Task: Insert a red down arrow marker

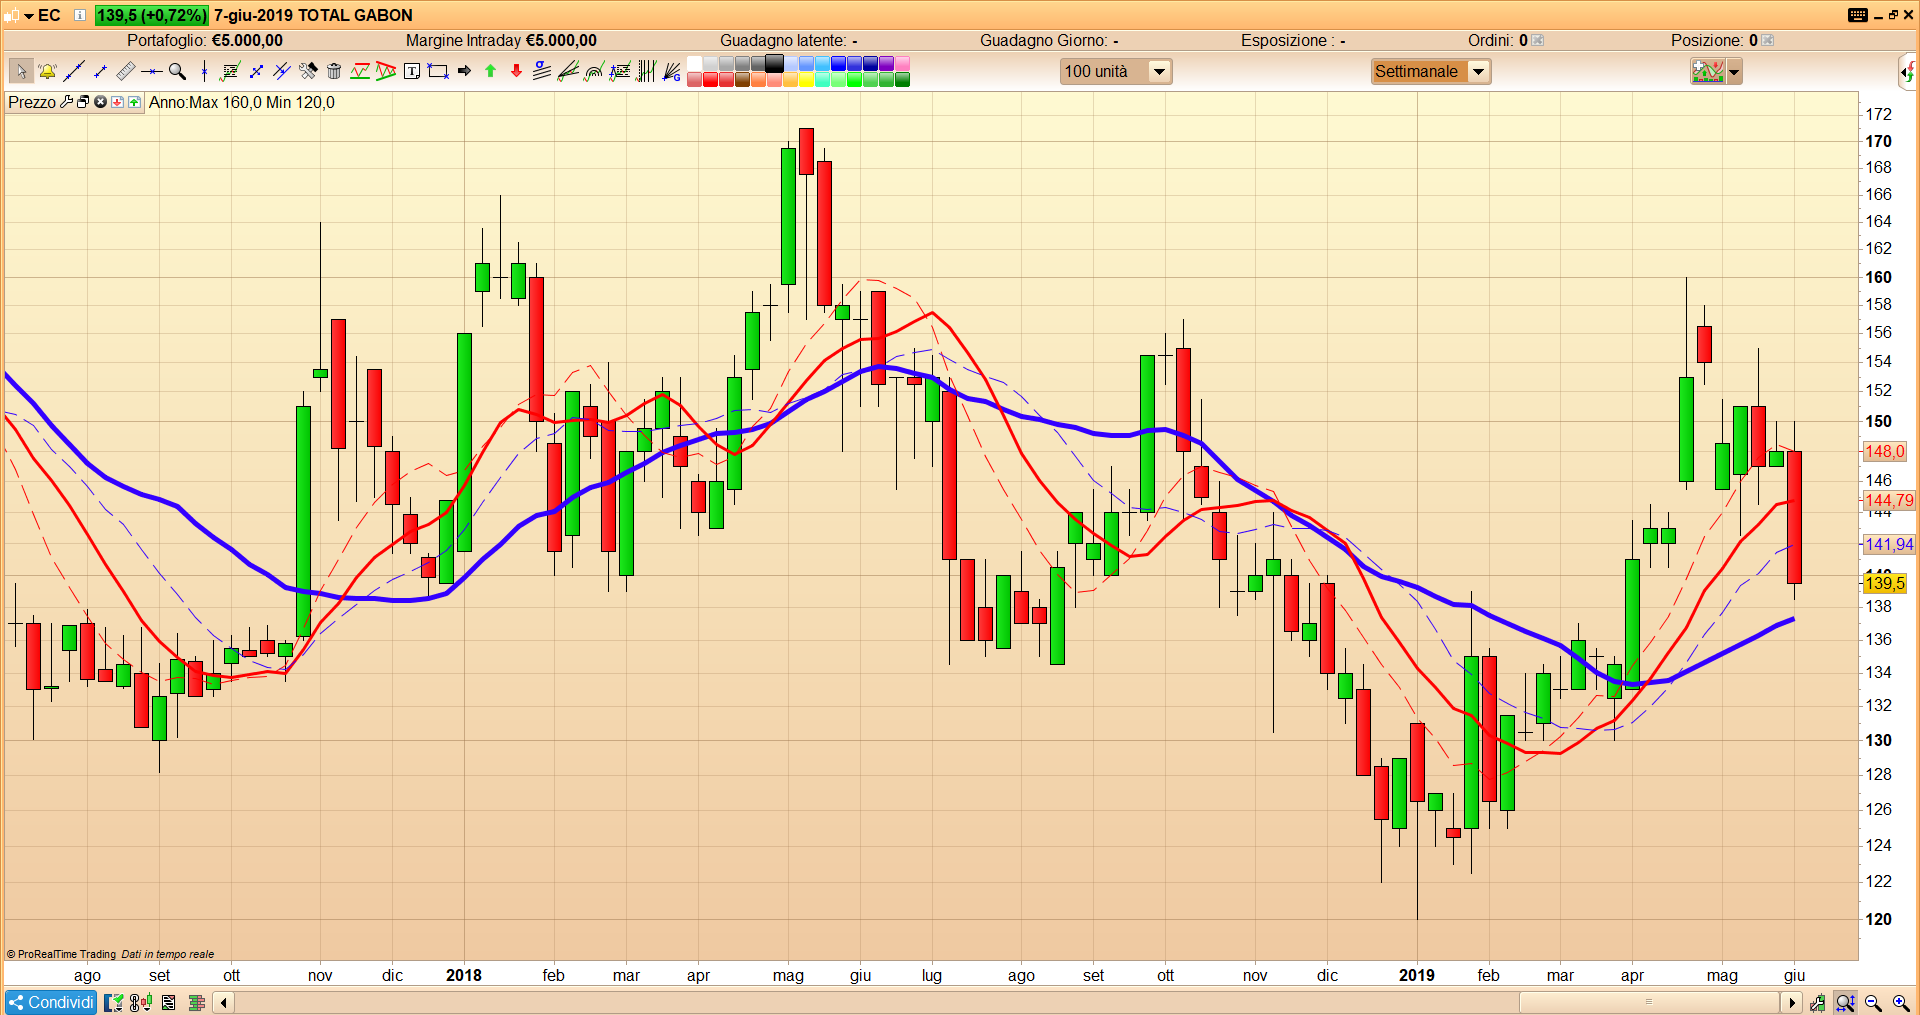Action: pyautogui.click(x=516, y=71)
